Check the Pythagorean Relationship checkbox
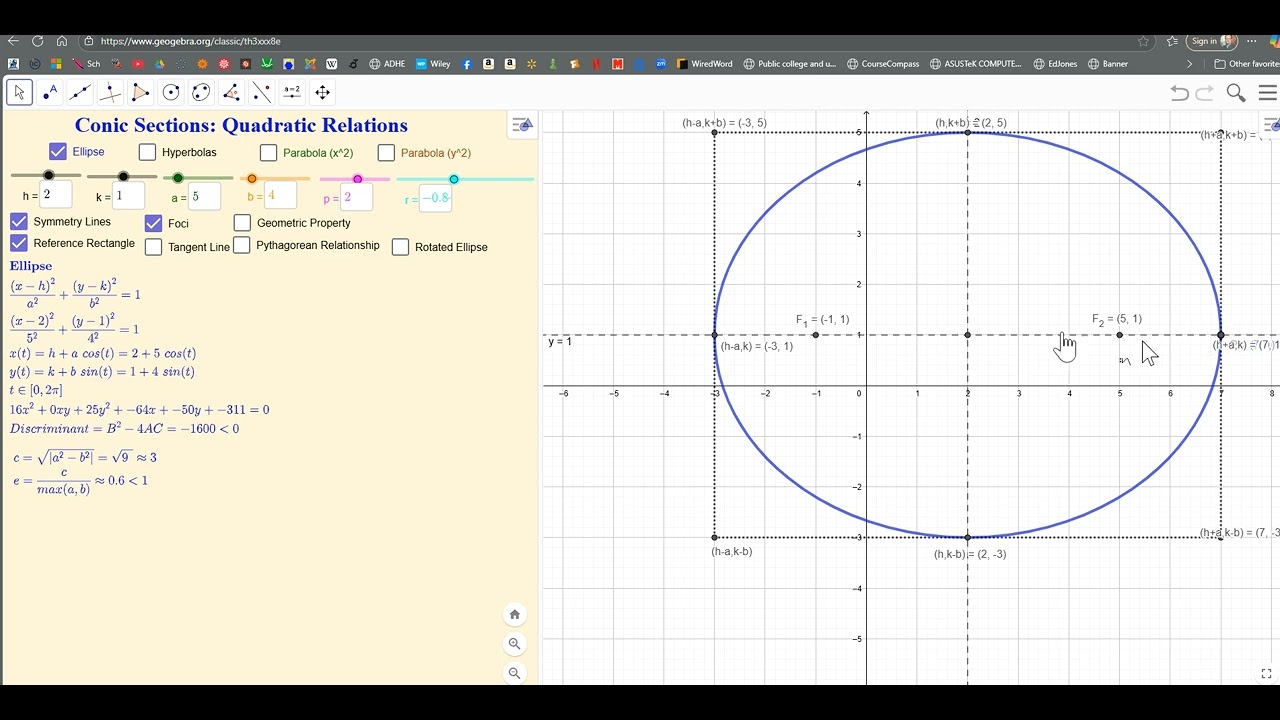 [241, 245]
